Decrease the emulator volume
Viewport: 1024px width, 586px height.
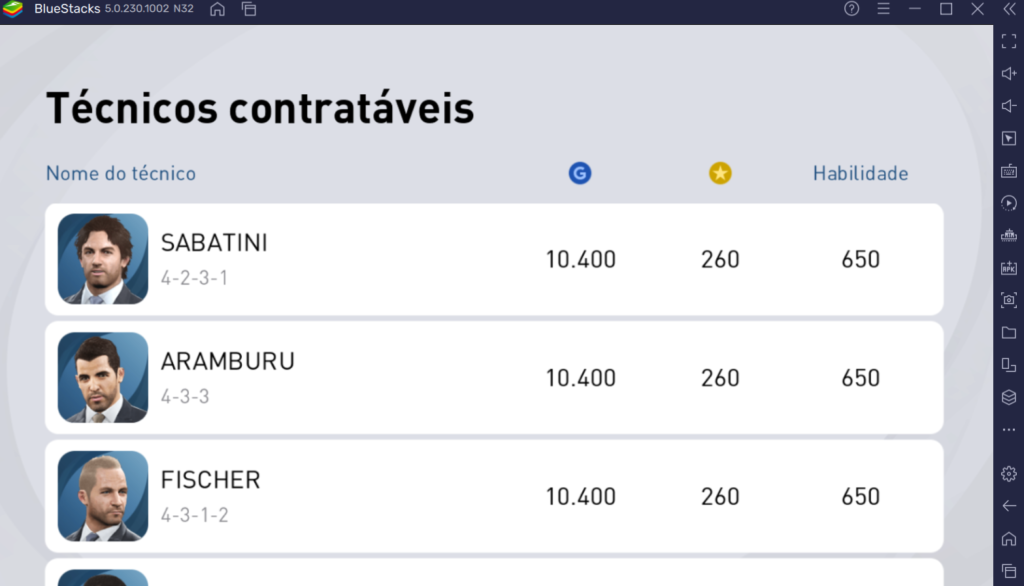coord(1008,105)
